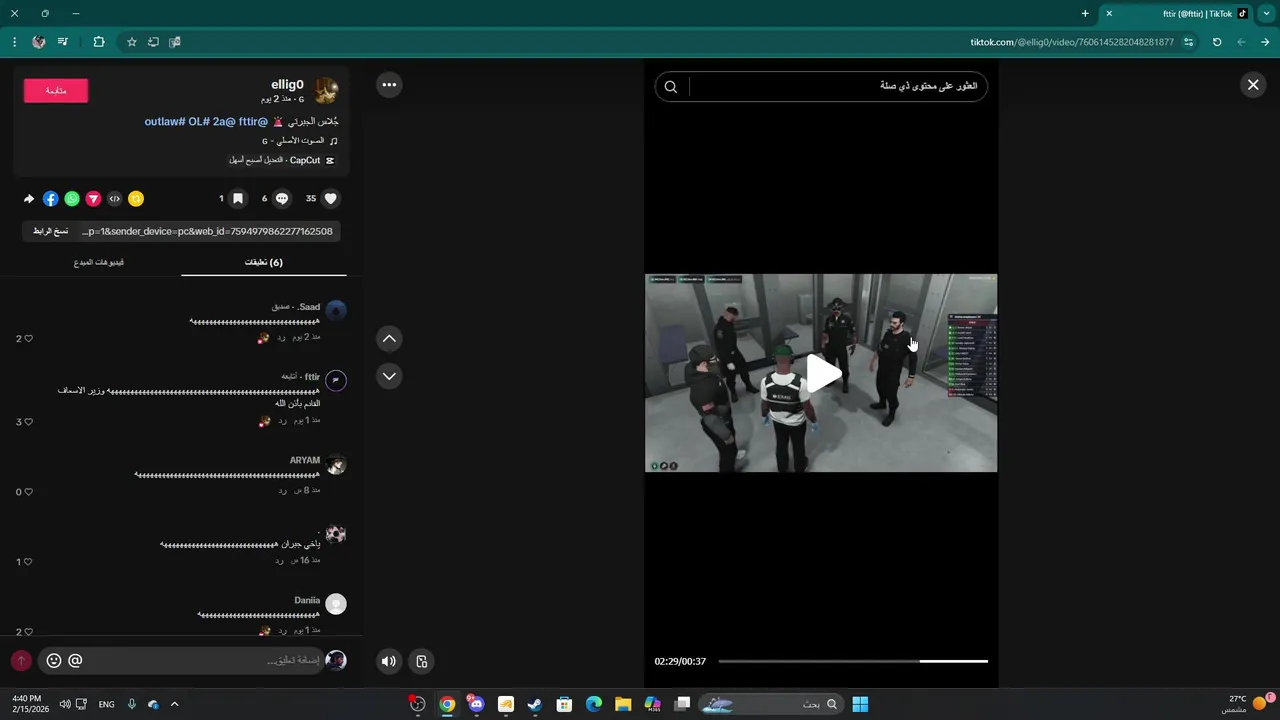Select the fttir TikTok browser tab

point(1176,14)
